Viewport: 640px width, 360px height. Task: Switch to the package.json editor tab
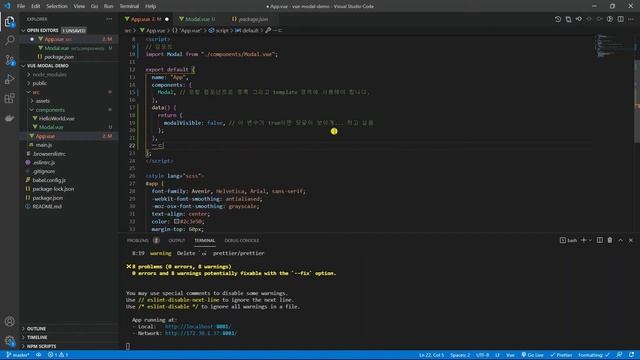tap(250, 19)
